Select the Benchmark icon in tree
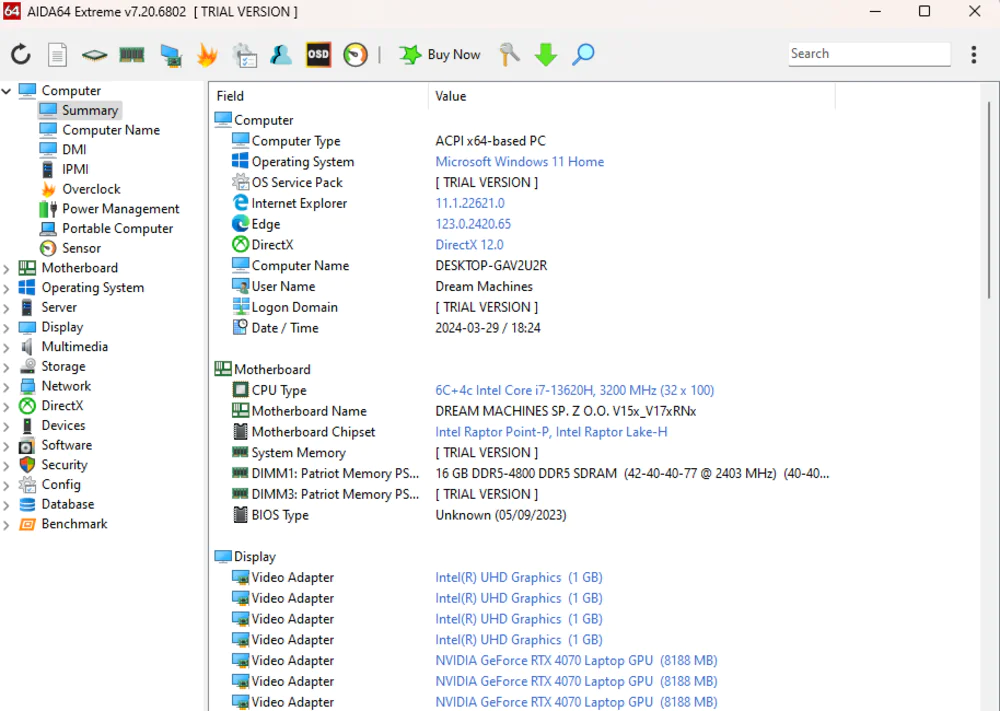 [27, 524]
